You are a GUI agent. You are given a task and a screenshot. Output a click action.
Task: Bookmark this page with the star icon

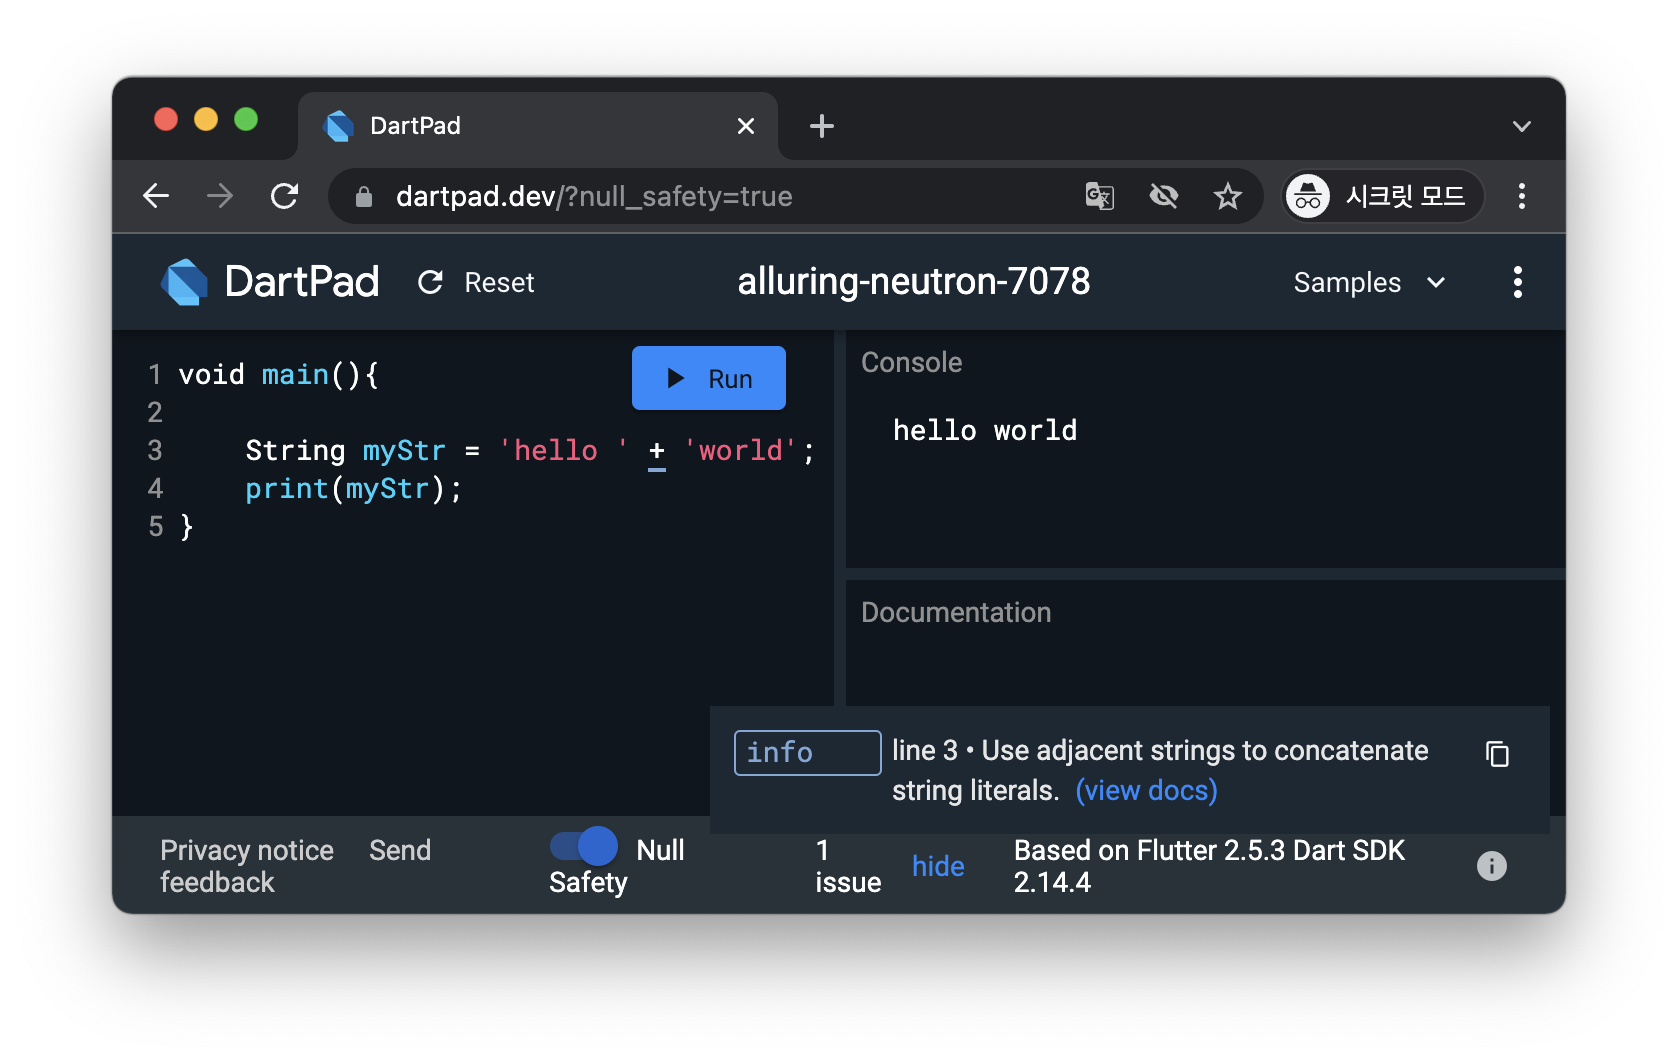tap(1228, 196)
